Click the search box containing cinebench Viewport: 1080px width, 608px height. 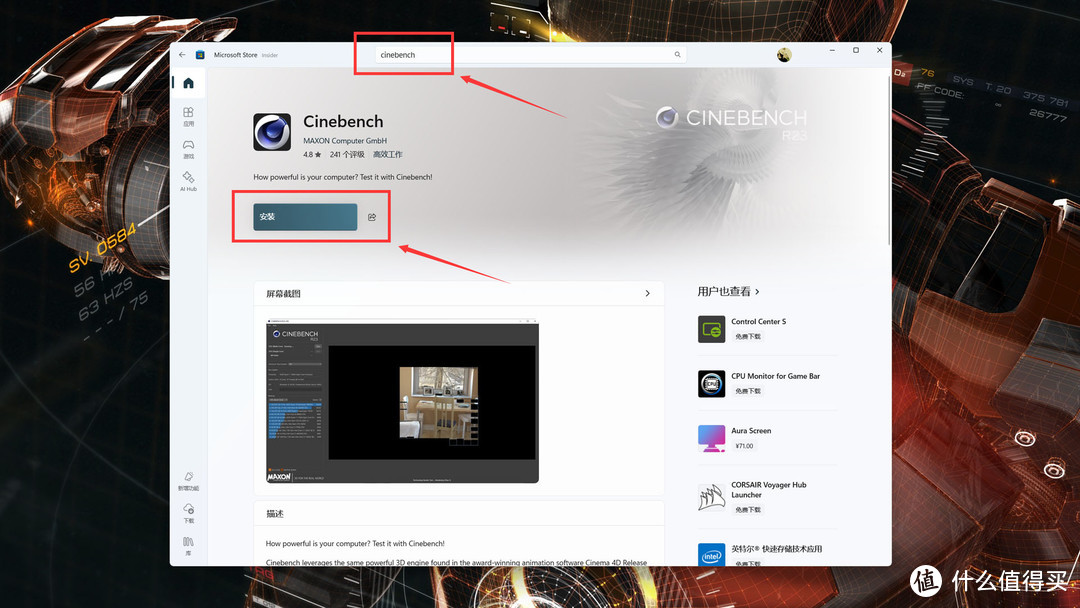point(530,54)
